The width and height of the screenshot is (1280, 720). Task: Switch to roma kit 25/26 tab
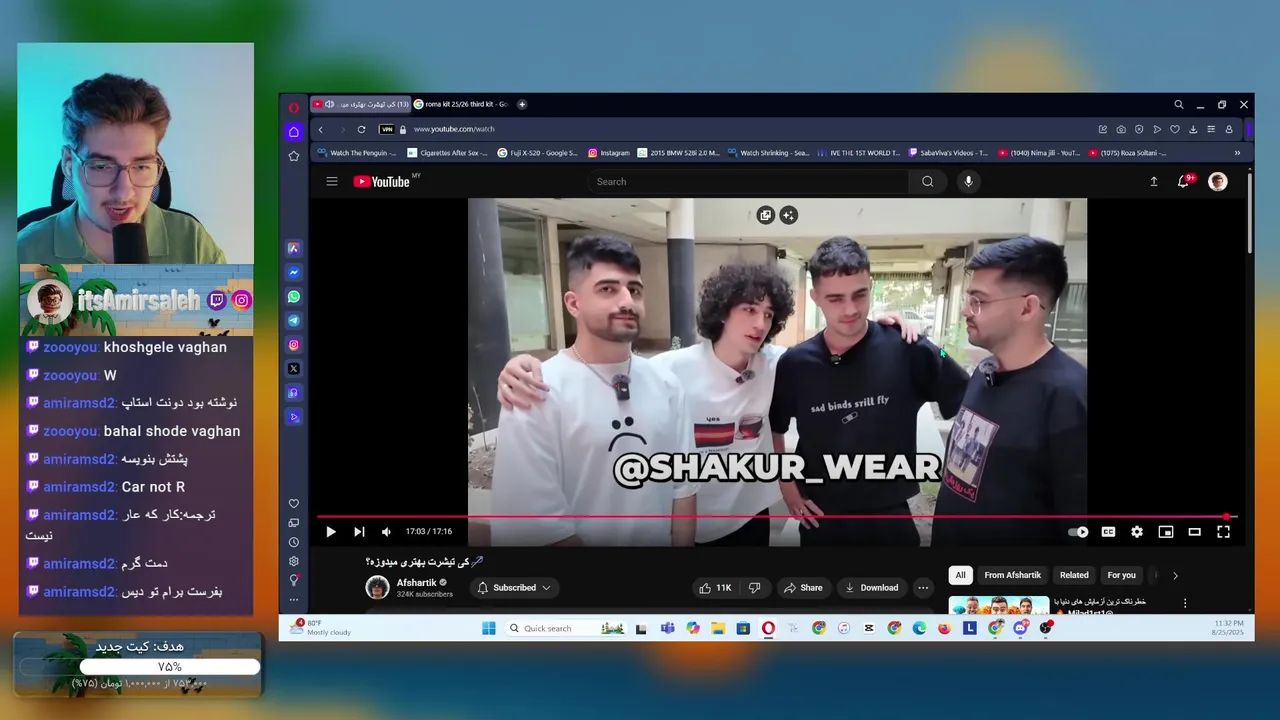pyautogui.click(x=461, y=104)
